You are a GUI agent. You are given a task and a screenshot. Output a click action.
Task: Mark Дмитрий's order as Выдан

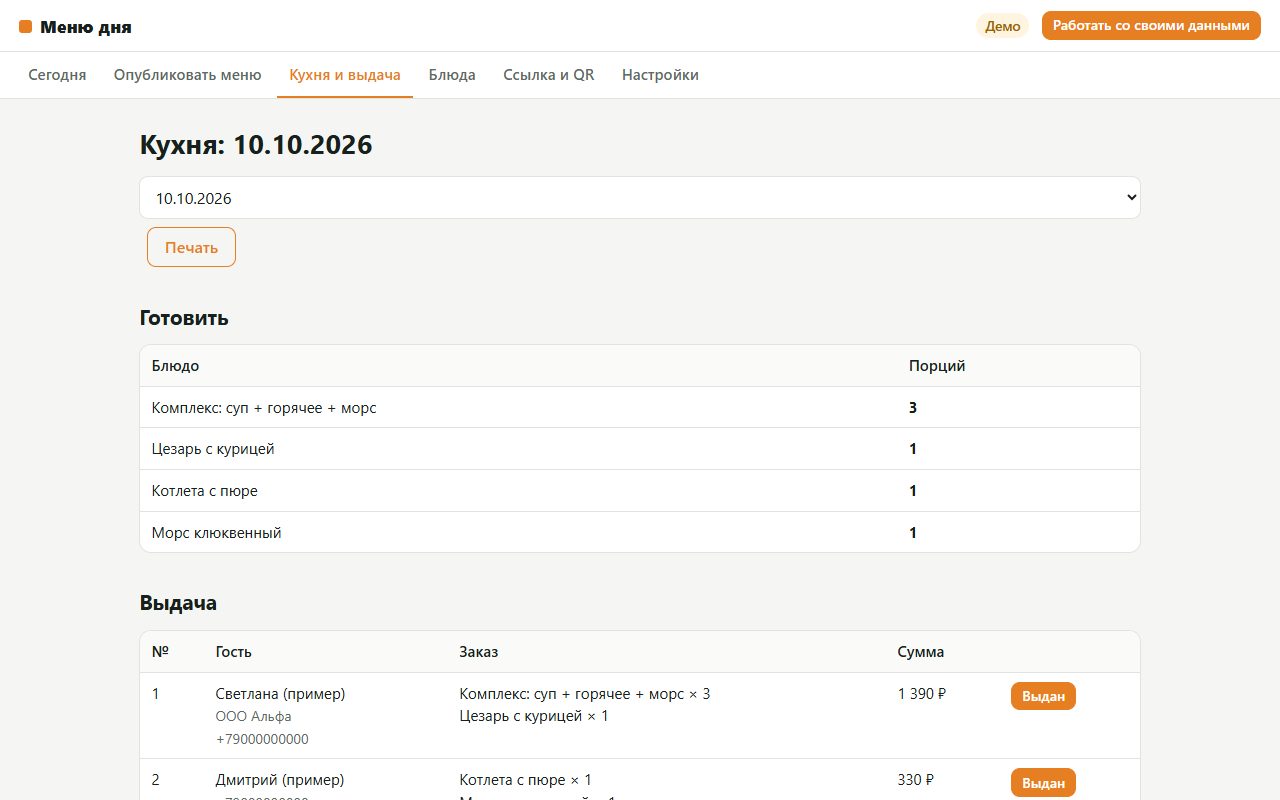pos(1043,782)
